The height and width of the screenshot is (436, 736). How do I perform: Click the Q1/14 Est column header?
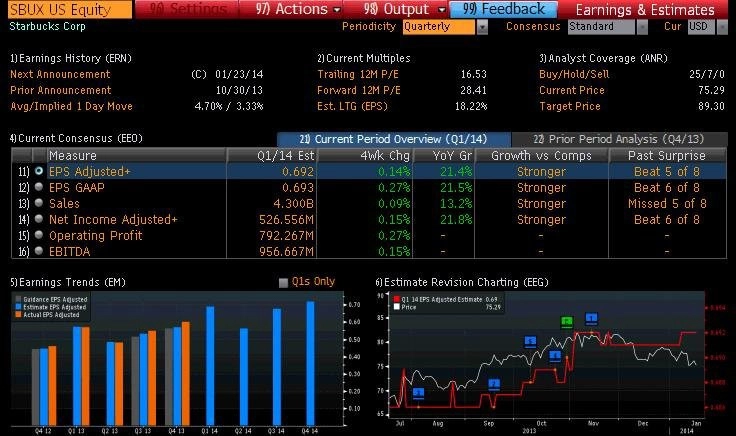[x=272, y=155]
